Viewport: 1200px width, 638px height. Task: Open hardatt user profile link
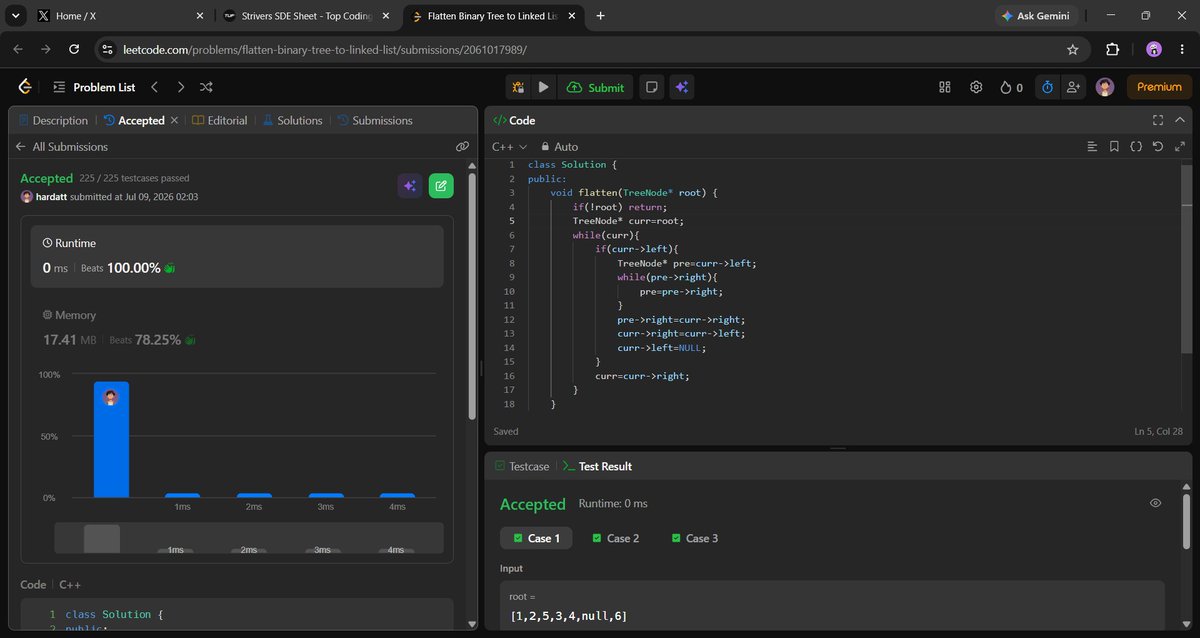(x=51, y=197)
